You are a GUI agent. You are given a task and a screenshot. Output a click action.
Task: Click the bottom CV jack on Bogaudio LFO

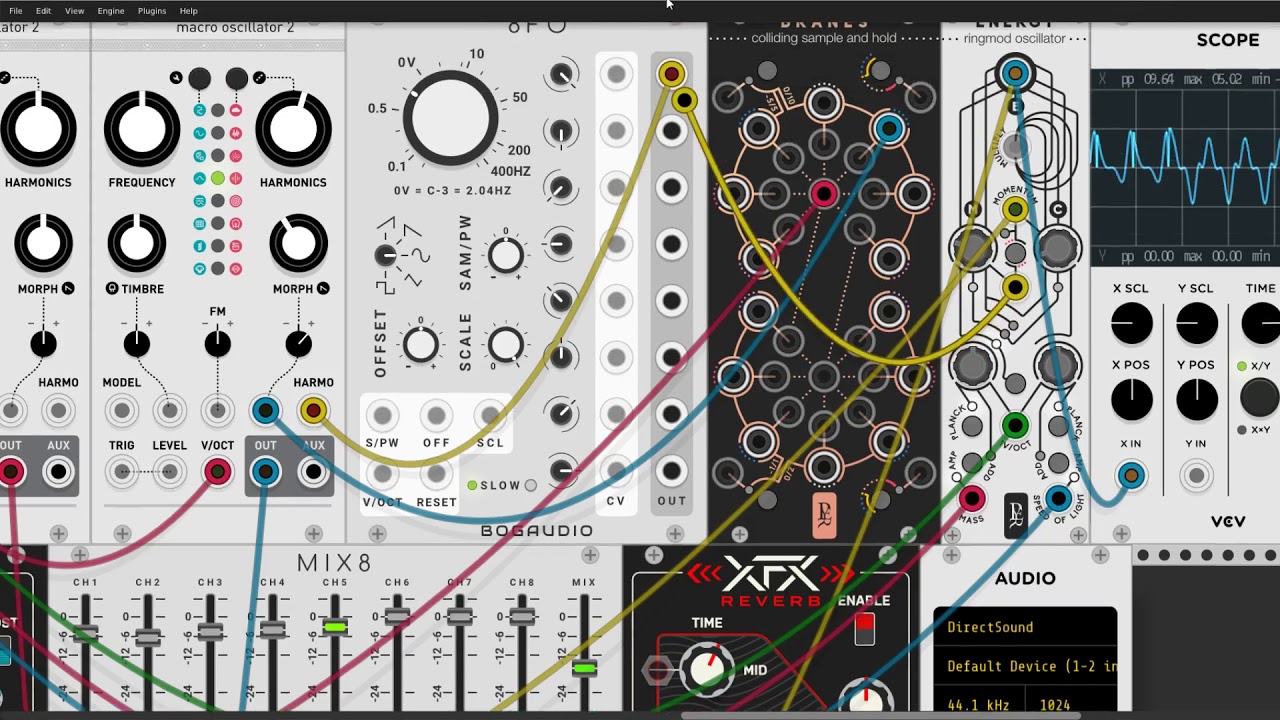pyautogui.click(x=616, y=471)
